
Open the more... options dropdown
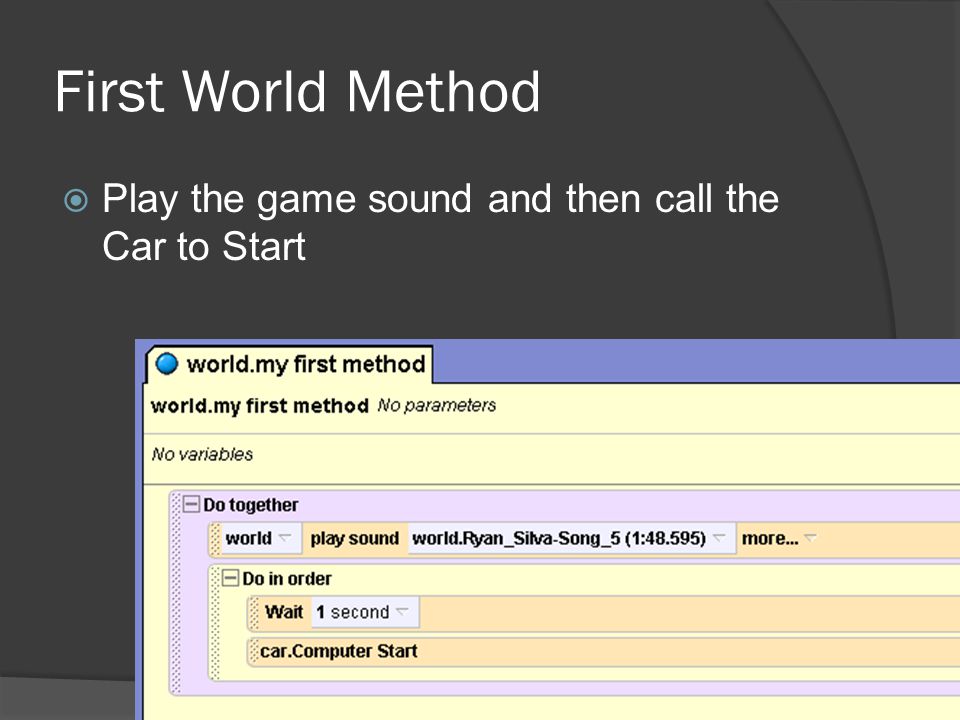pyautogui.click(x=779, y=539)
